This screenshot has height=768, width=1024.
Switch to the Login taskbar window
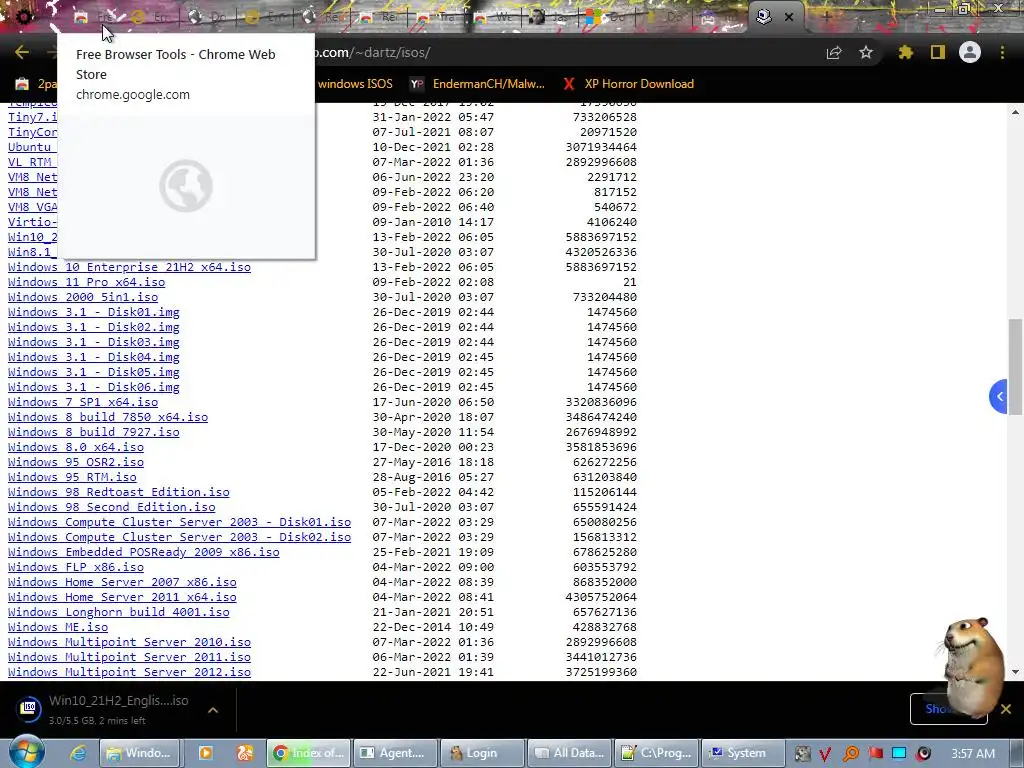coord(482,753)
